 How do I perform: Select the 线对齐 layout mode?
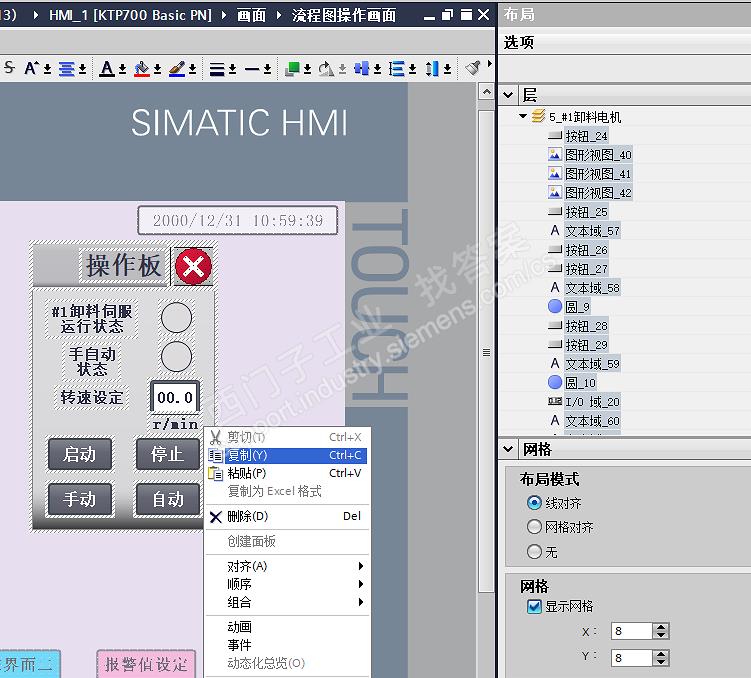pos(534,503)
